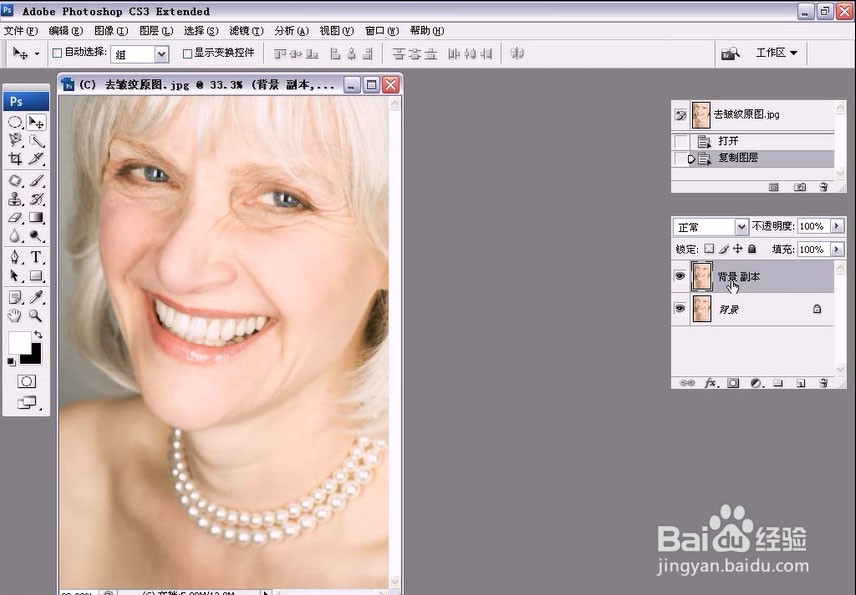Open the 工作区 workspace dropdown
The width and height of the screenshot is (856, 595).
(x=776, y=53)
